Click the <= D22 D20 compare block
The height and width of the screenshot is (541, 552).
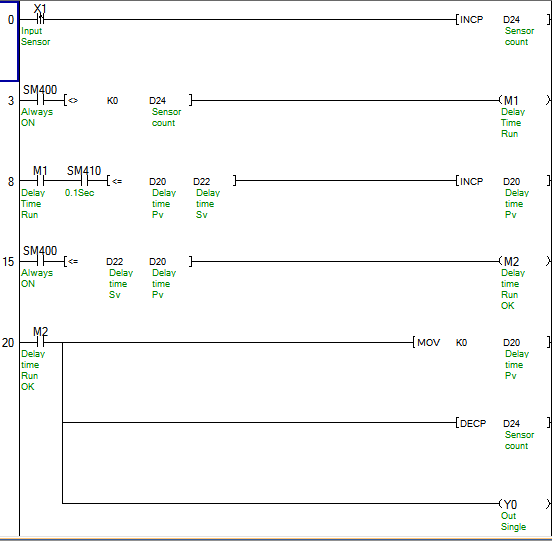tap(128, 262)
